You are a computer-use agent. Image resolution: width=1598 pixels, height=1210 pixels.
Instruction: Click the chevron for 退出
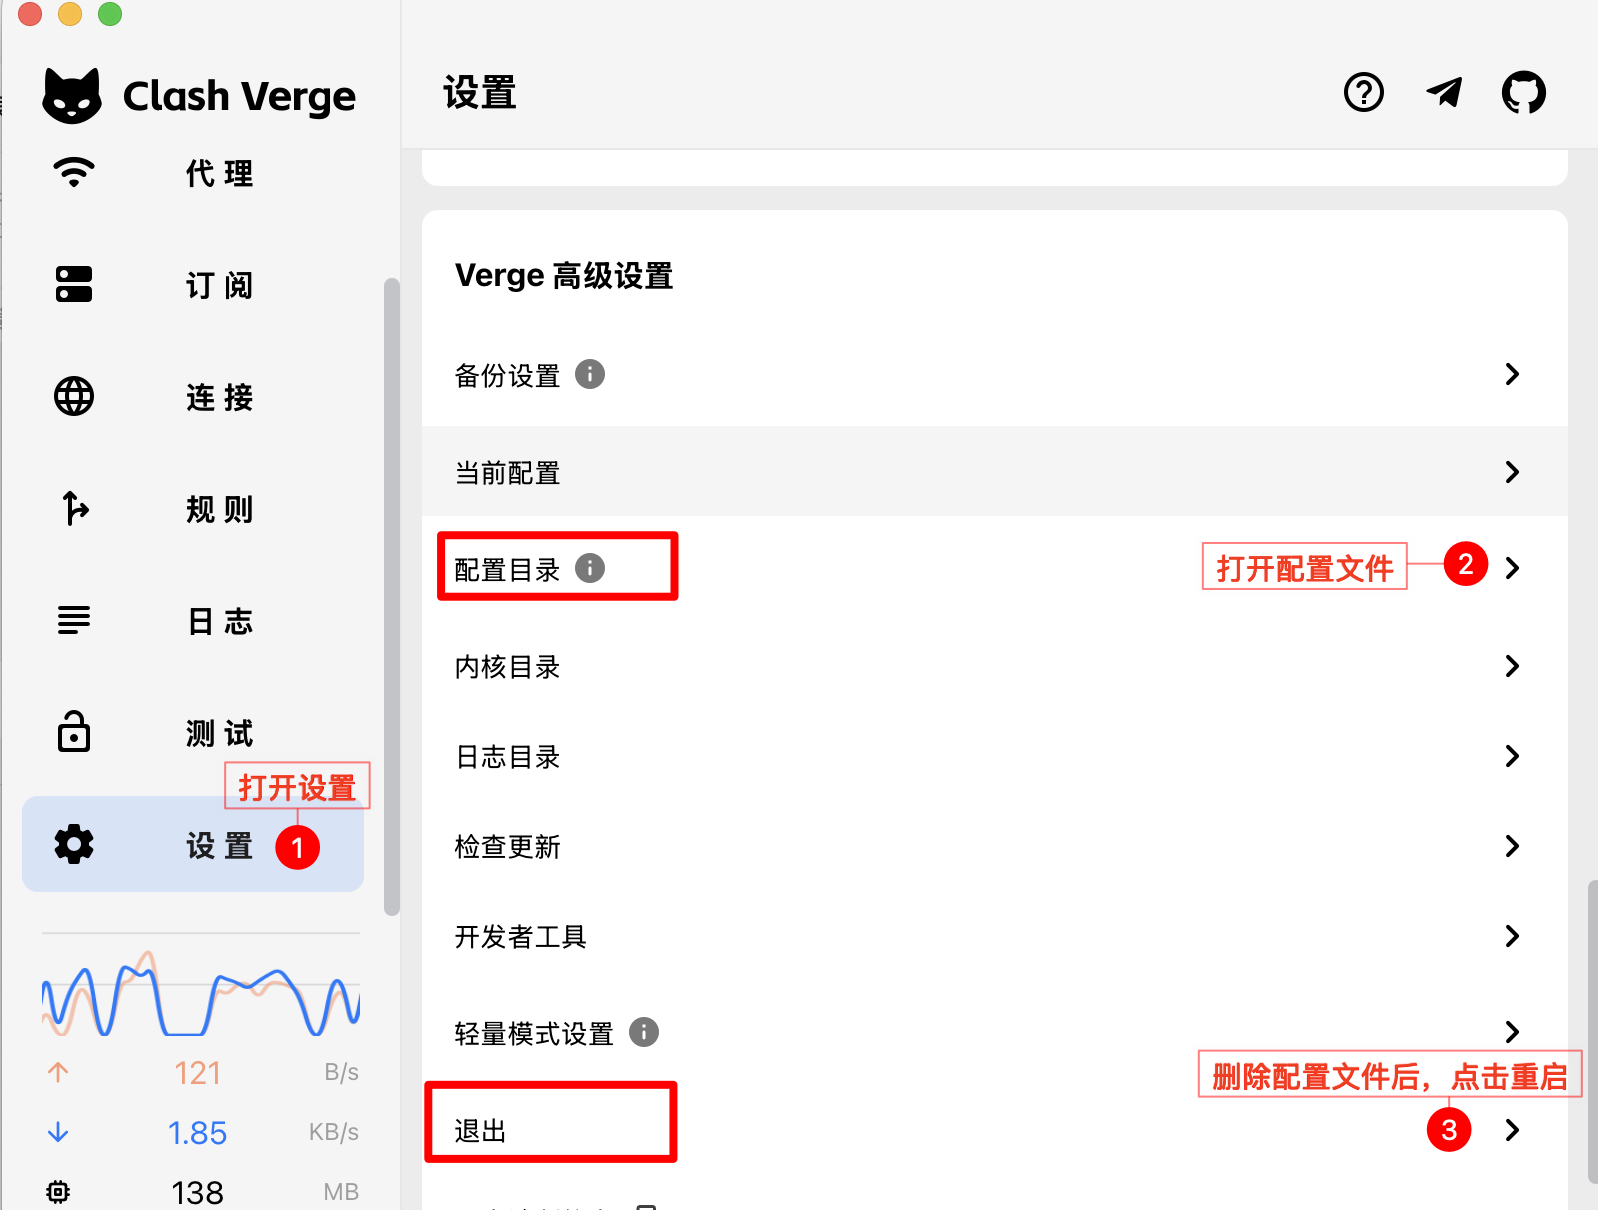1512,1130
